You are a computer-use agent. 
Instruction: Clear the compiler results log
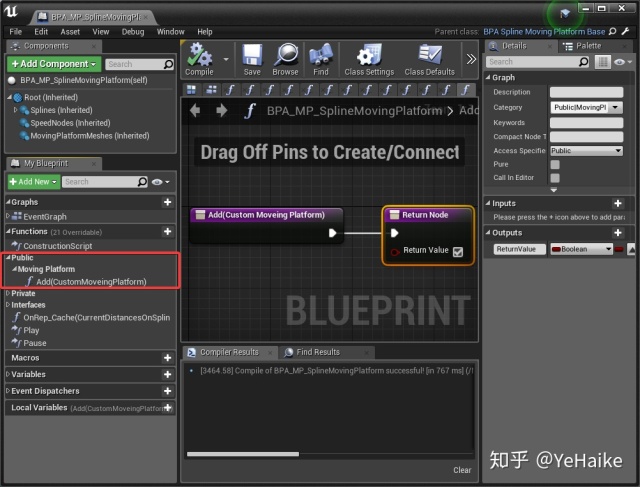point(462,470)
